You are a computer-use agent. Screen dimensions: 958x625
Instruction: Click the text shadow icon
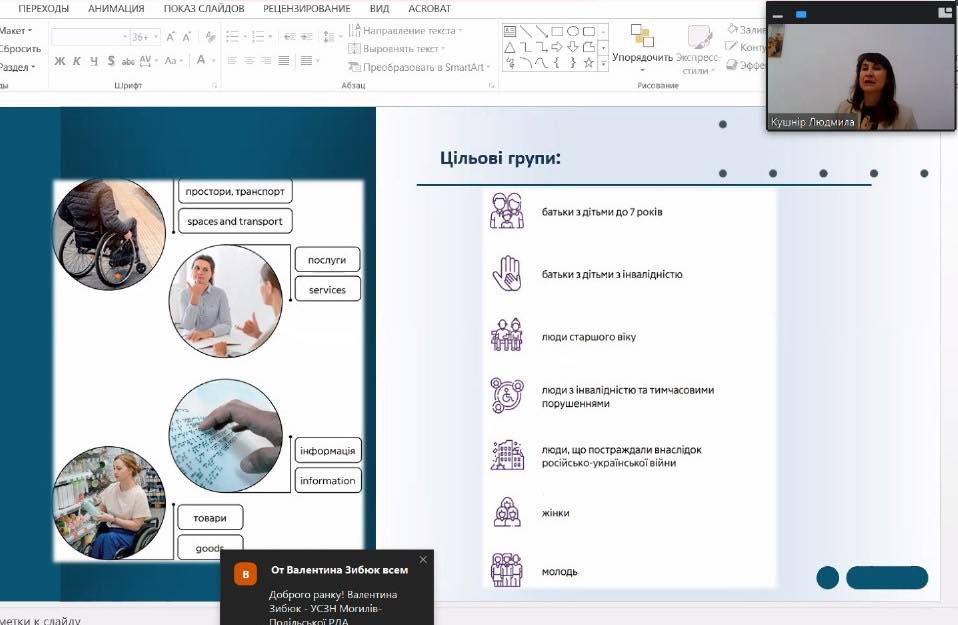[x=110, y=61]
